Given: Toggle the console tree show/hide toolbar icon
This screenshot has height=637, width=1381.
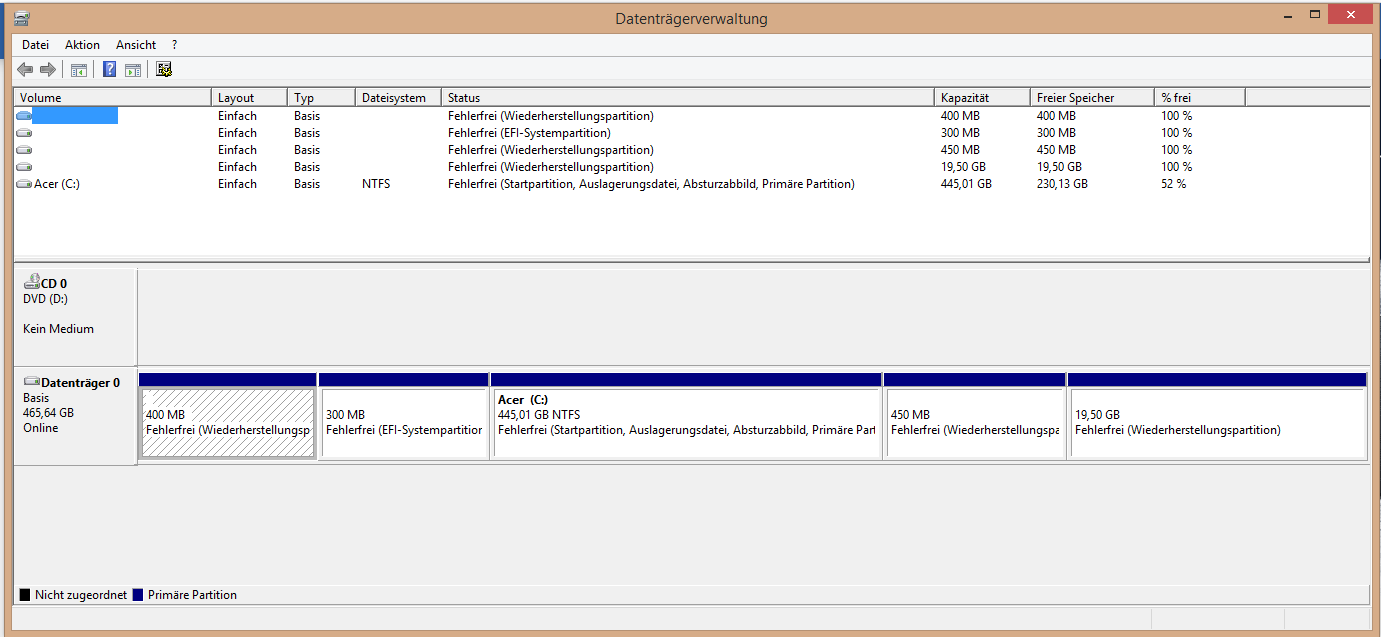Looking at the screenshot, I should tap(78, 69).
